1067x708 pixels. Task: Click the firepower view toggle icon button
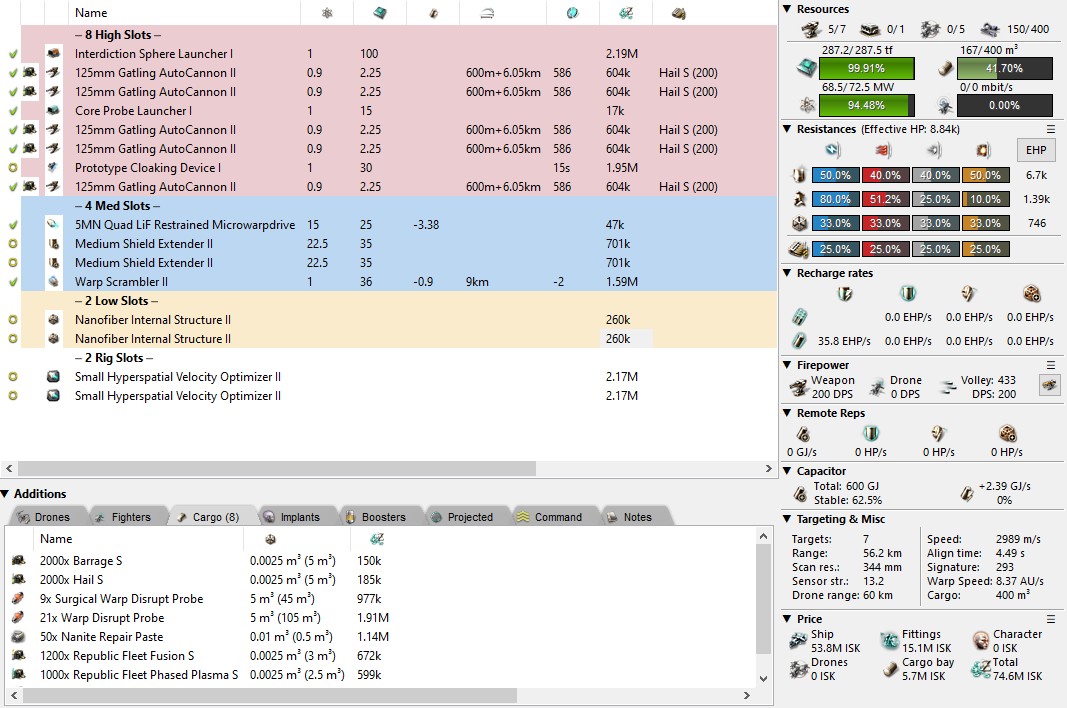[x=1049, y=387]
